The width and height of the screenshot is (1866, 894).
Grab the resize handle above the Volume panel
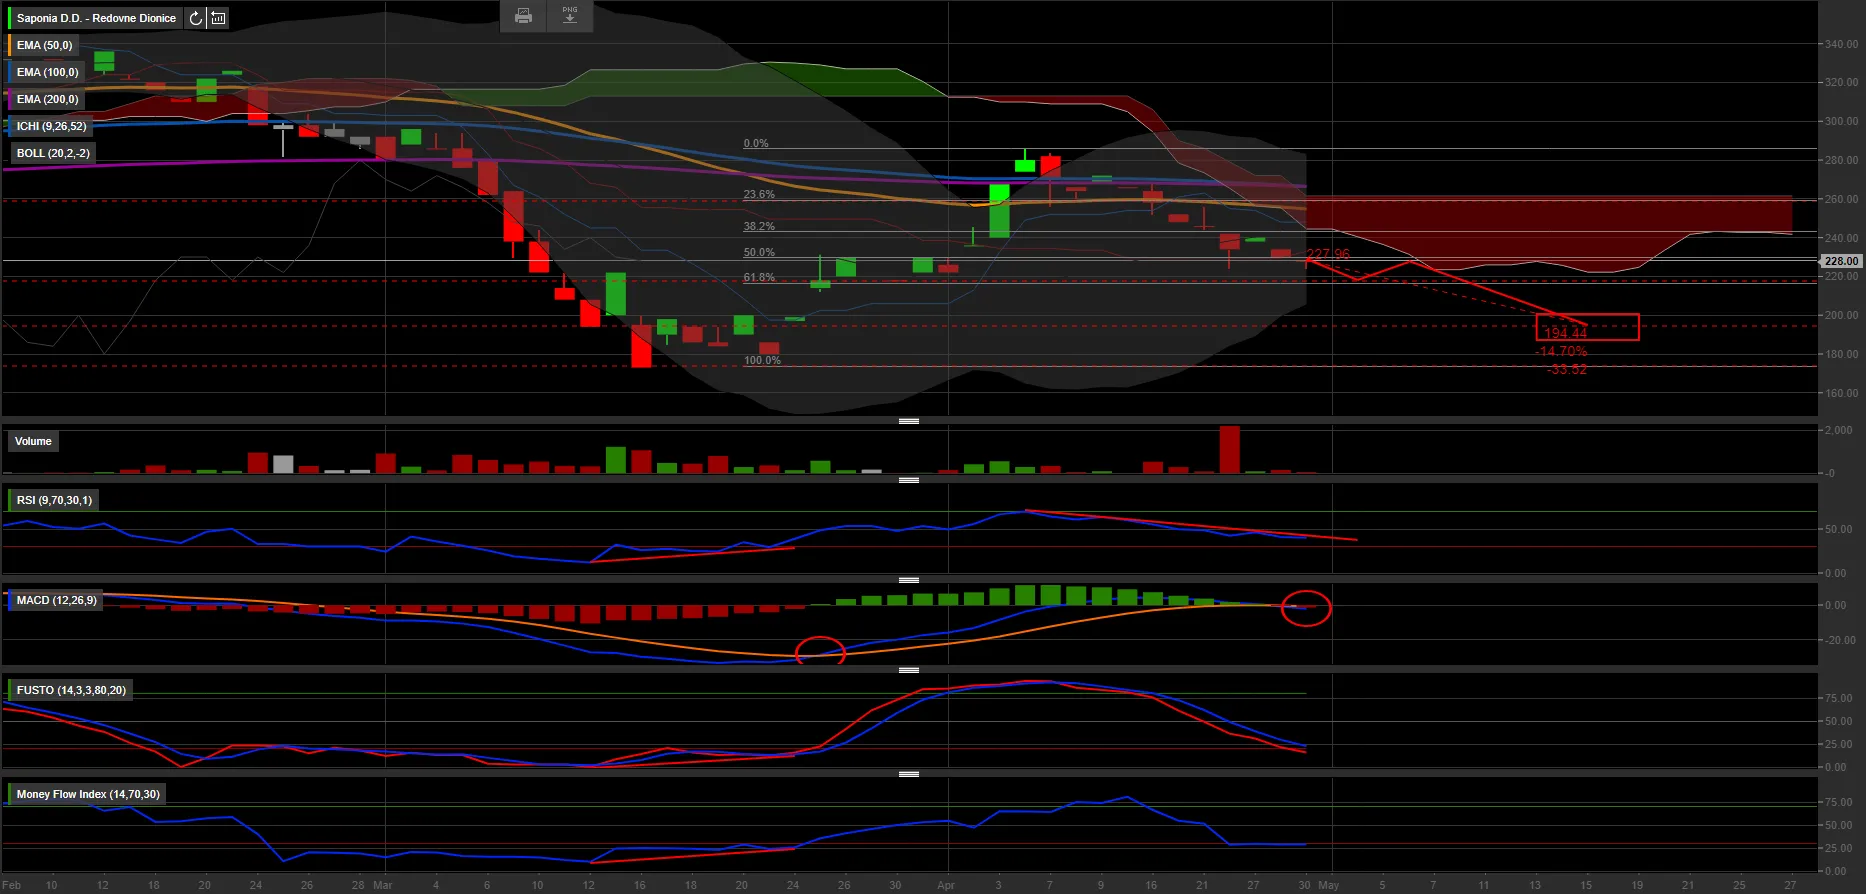coord(908,421)
